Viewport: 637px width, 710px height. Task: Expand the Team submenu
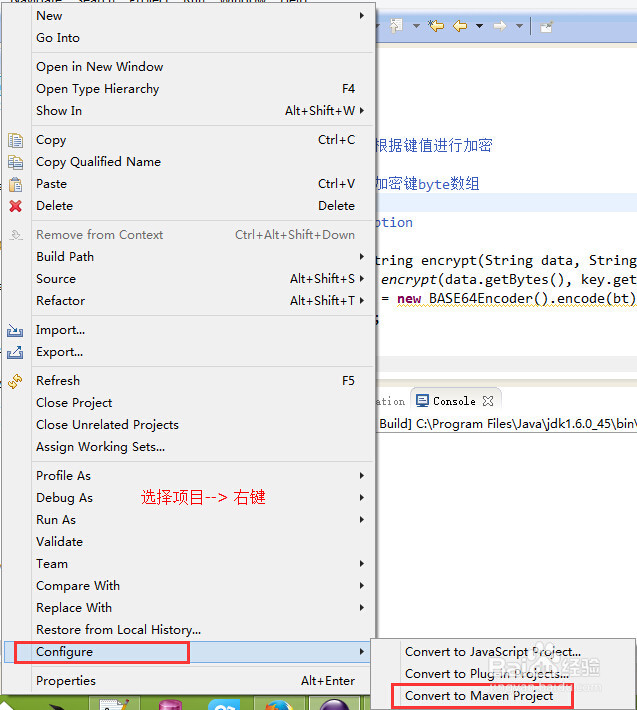189,564
